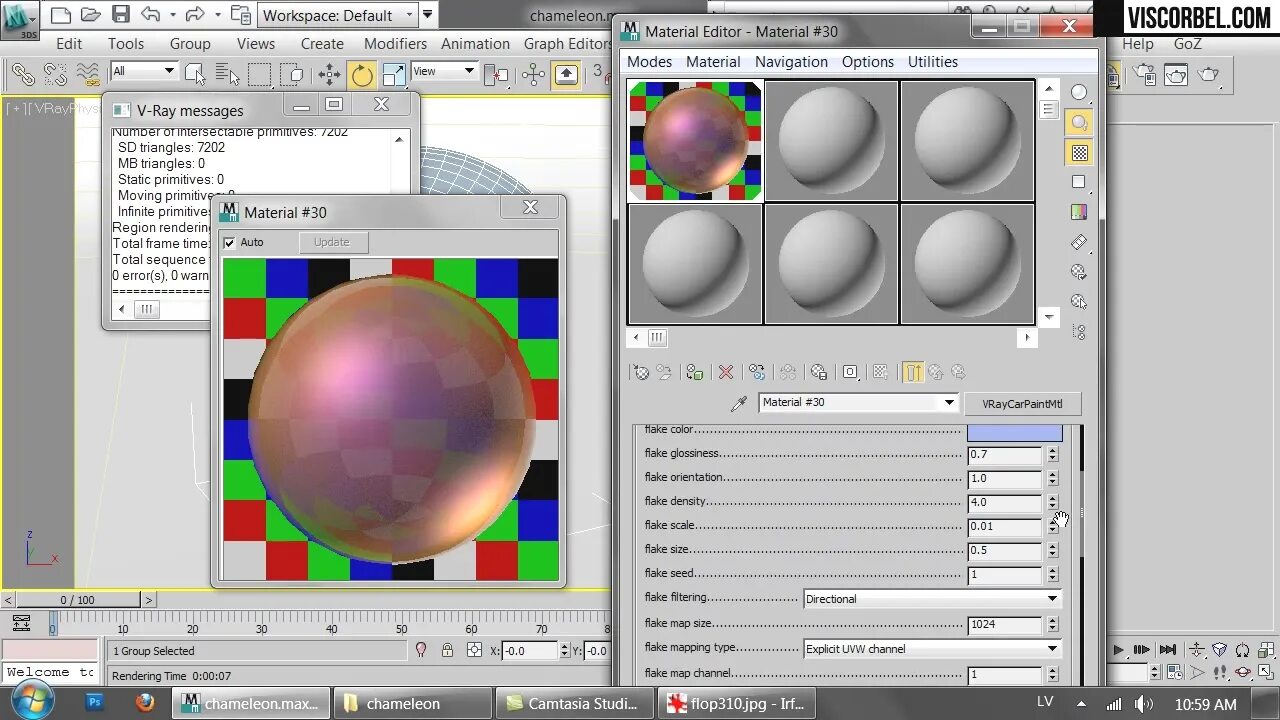Click the VRayCarPaintMtl material type button
Viewport: 1280px width, 720px height.
[x=1022, y=404]
